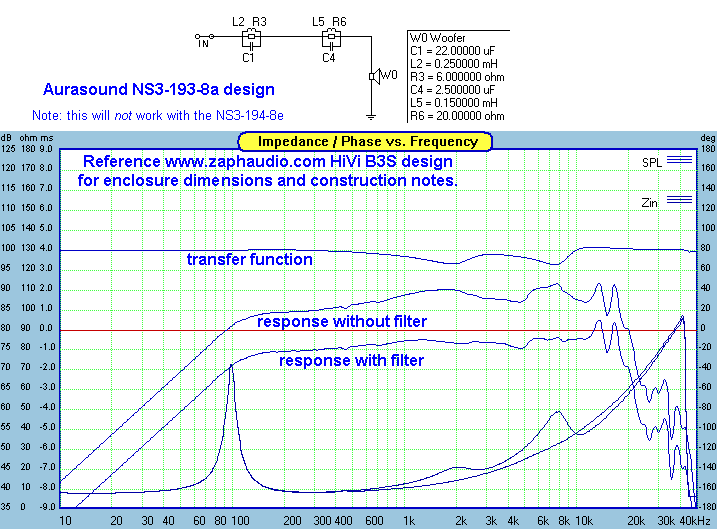Click the note about NS3-194-8e
The width and height of the screenshot is (717, 529).
158,115
